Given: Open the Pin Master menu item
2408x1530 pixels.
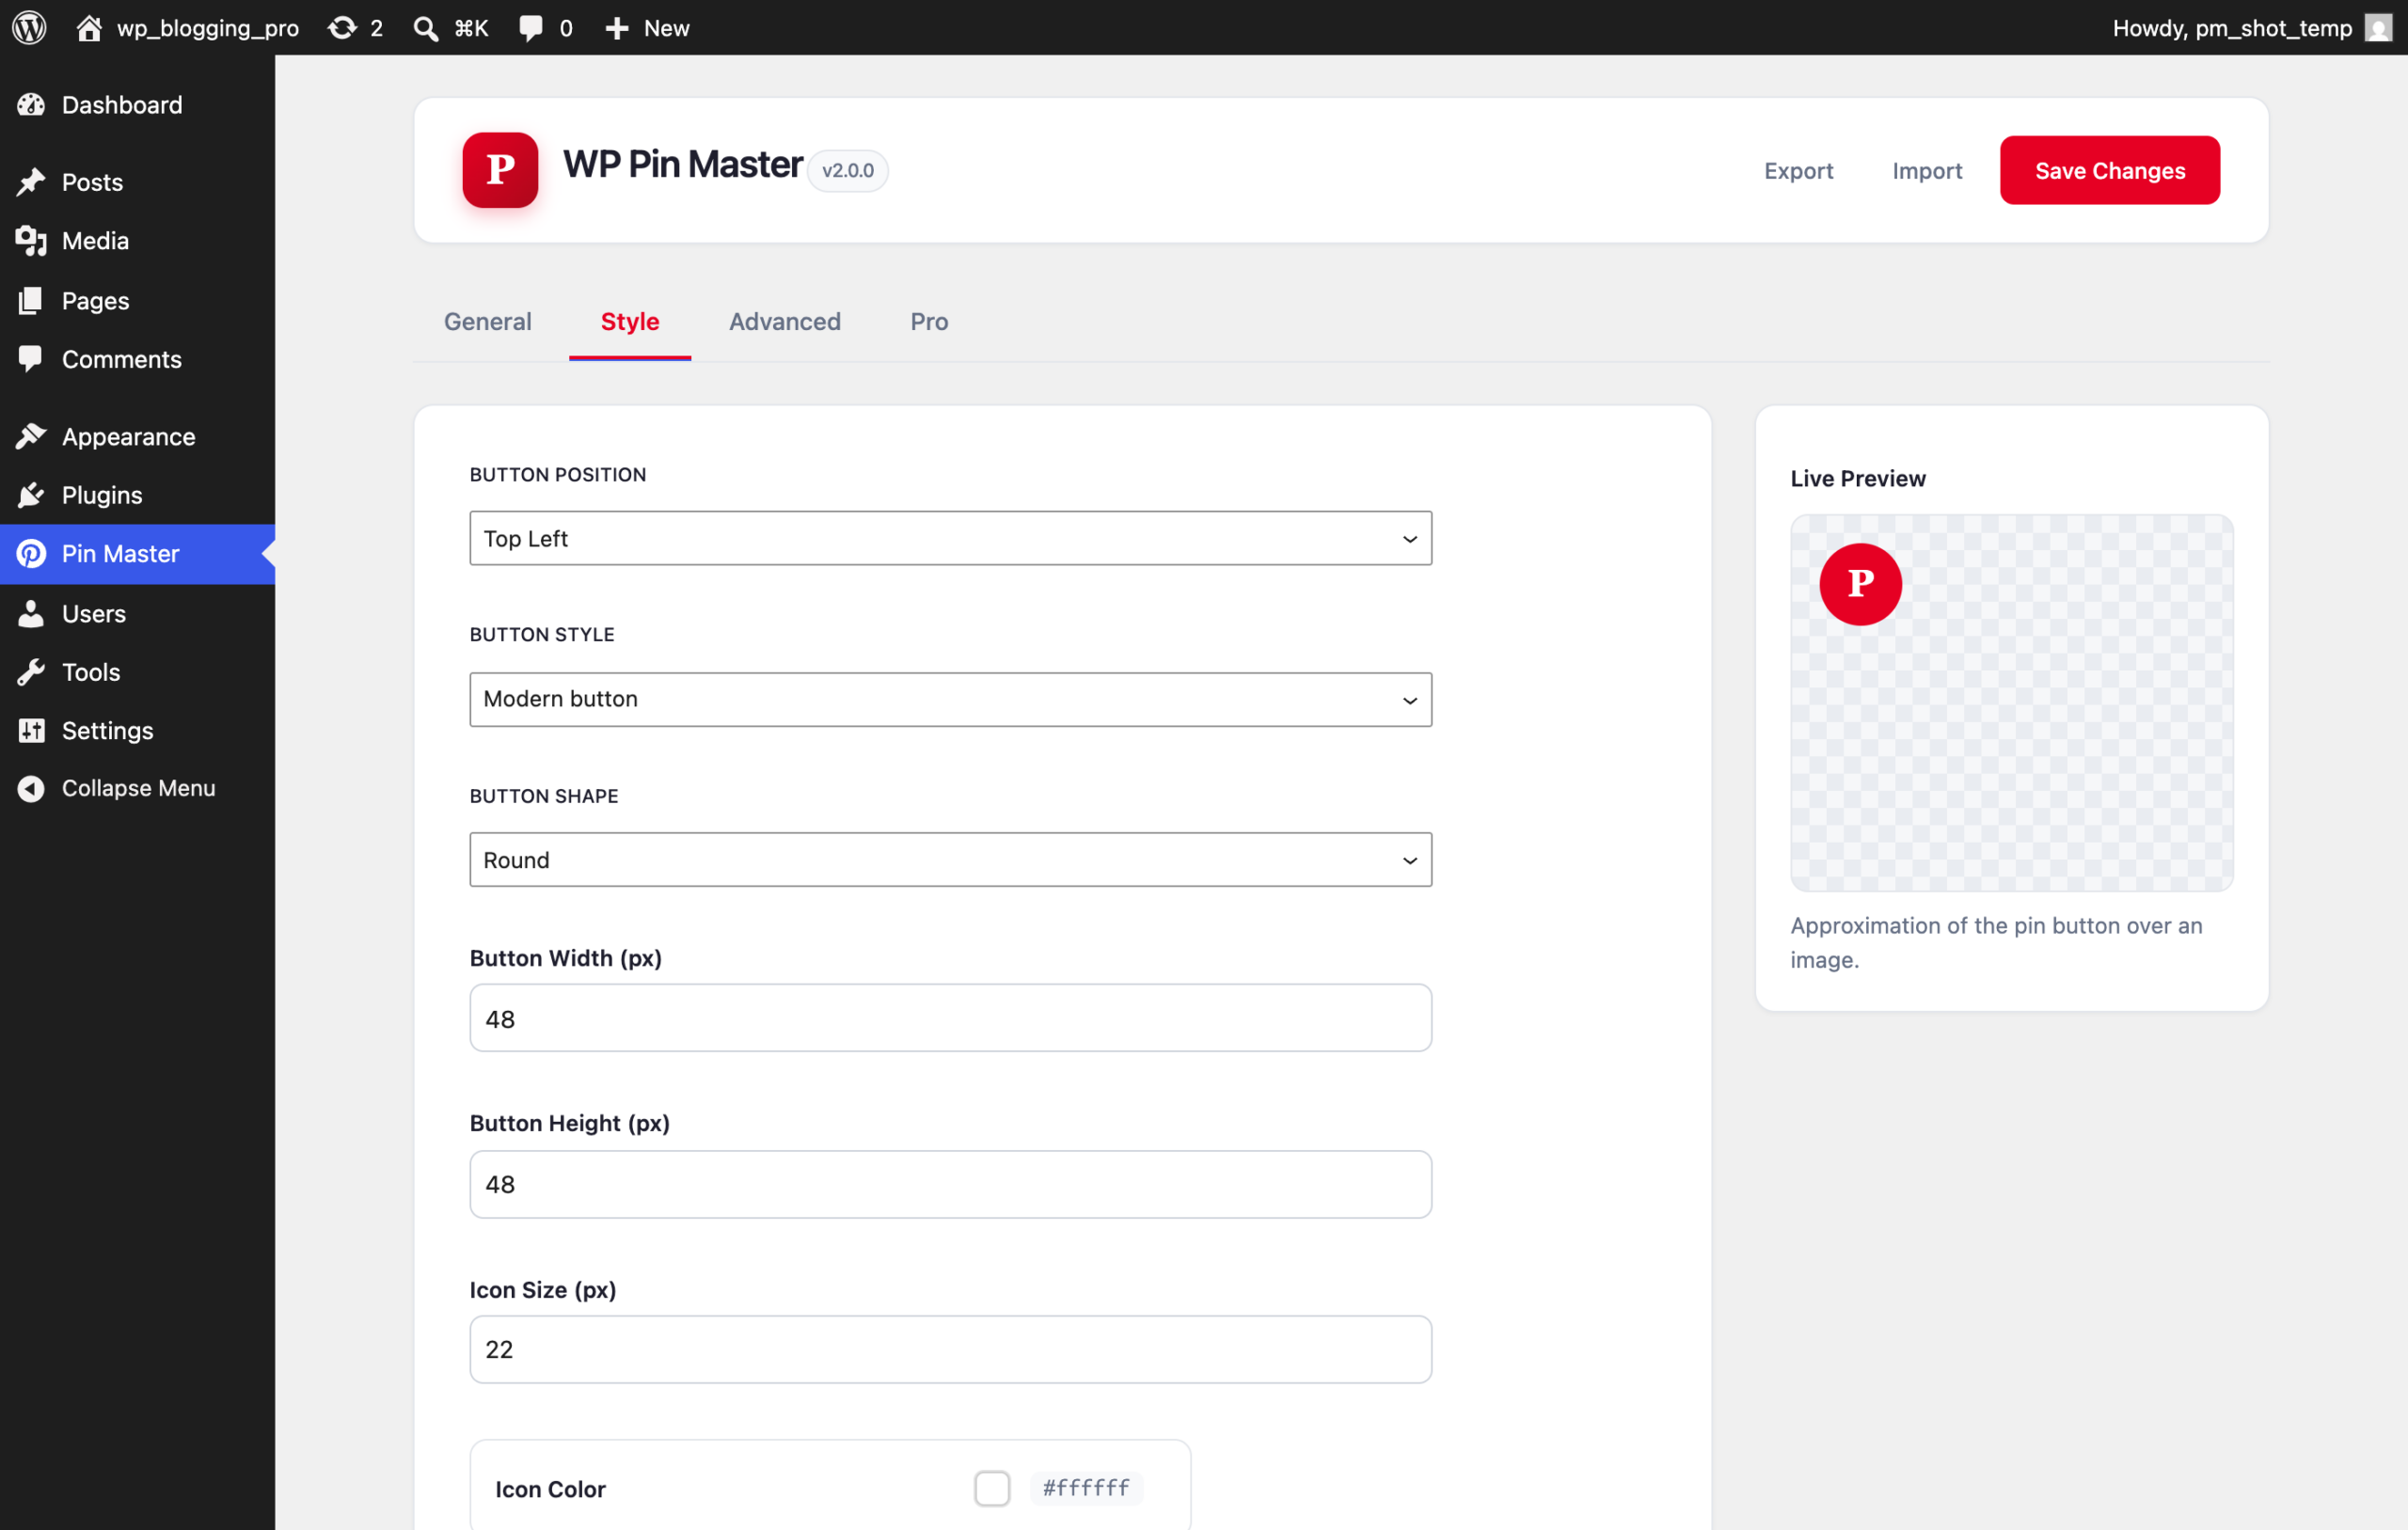Looking at the screenshot, I should click(137, 554).
